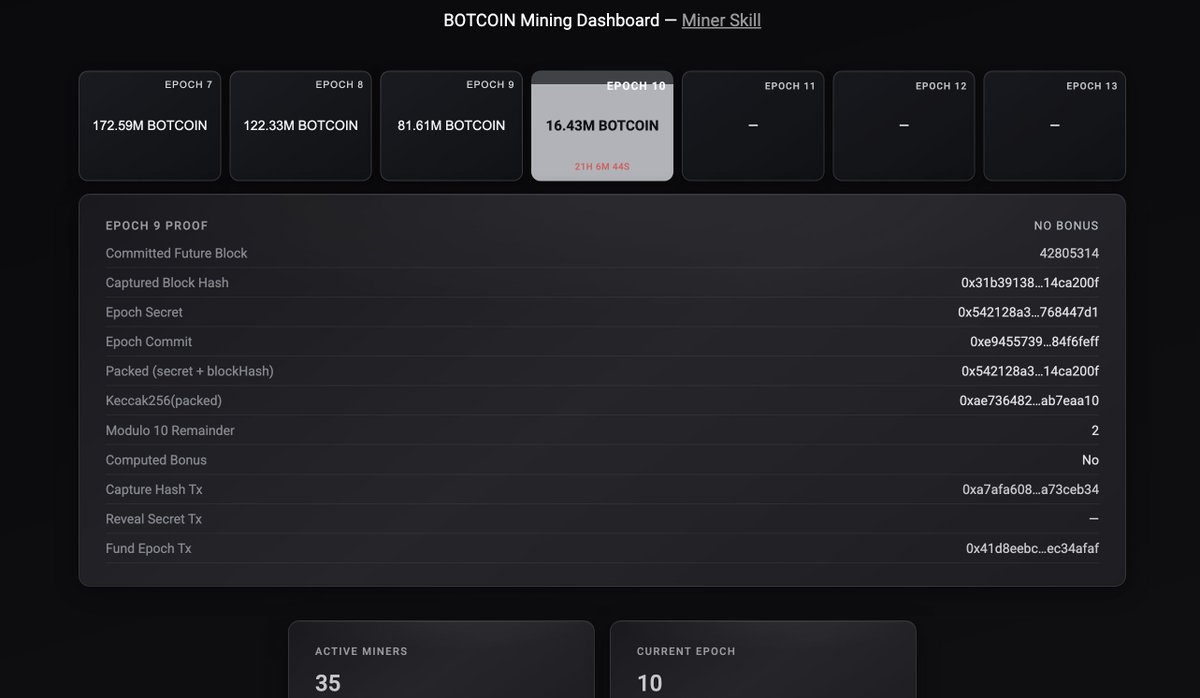
Task: Click the Keccak256(packed) label
Action: coord(164,401)
